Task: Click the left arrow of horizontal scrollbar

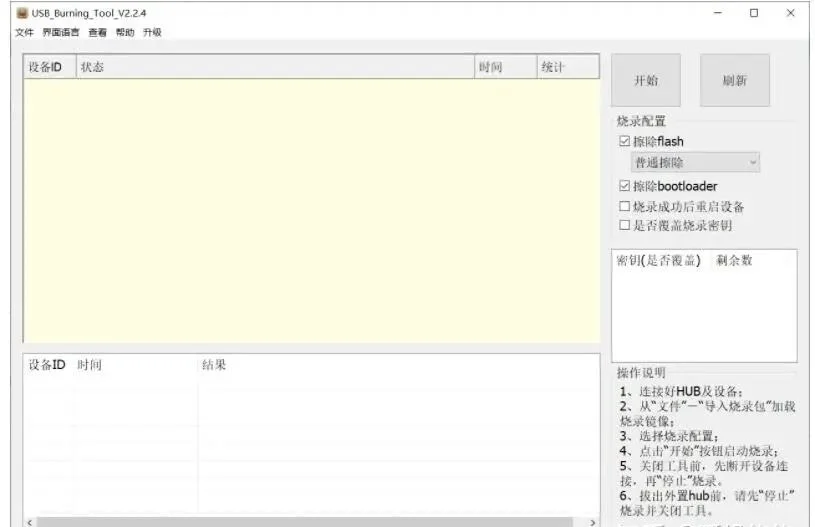Action: click(30, 522)
